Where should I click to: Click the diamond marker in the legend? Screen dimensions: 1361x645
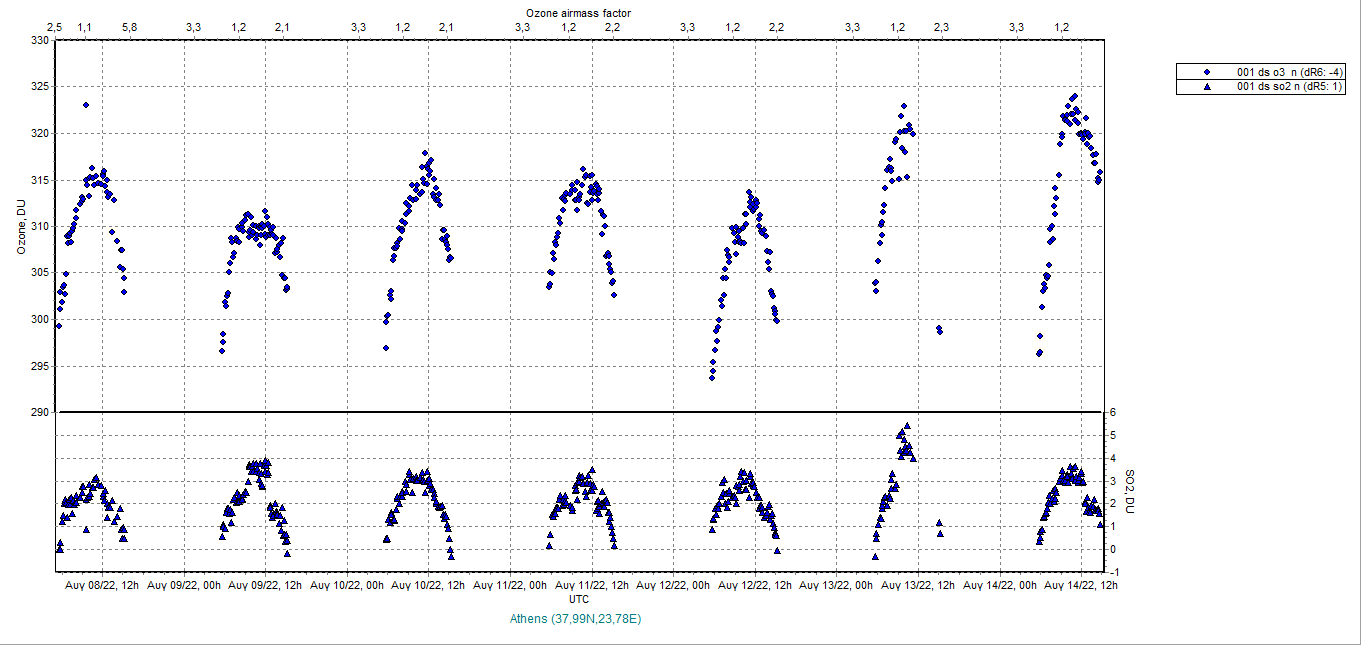(x=1207, y=72)
